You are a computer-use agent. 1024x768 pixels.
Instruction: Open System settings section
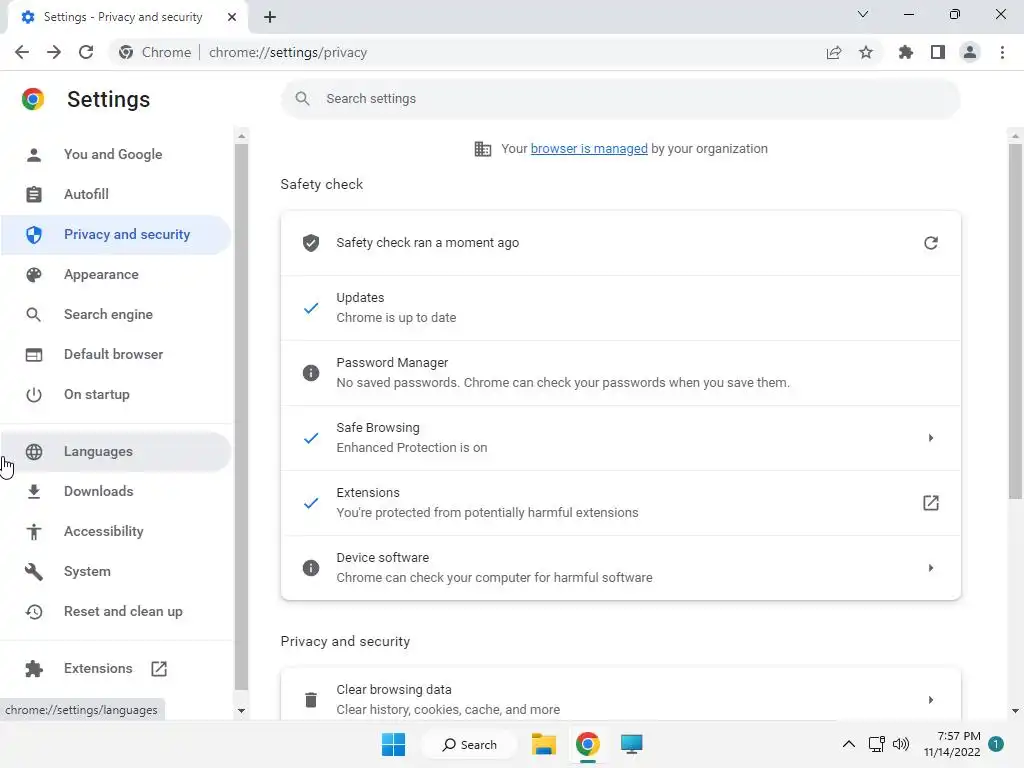pyautogui.click(x=116, y=571)
